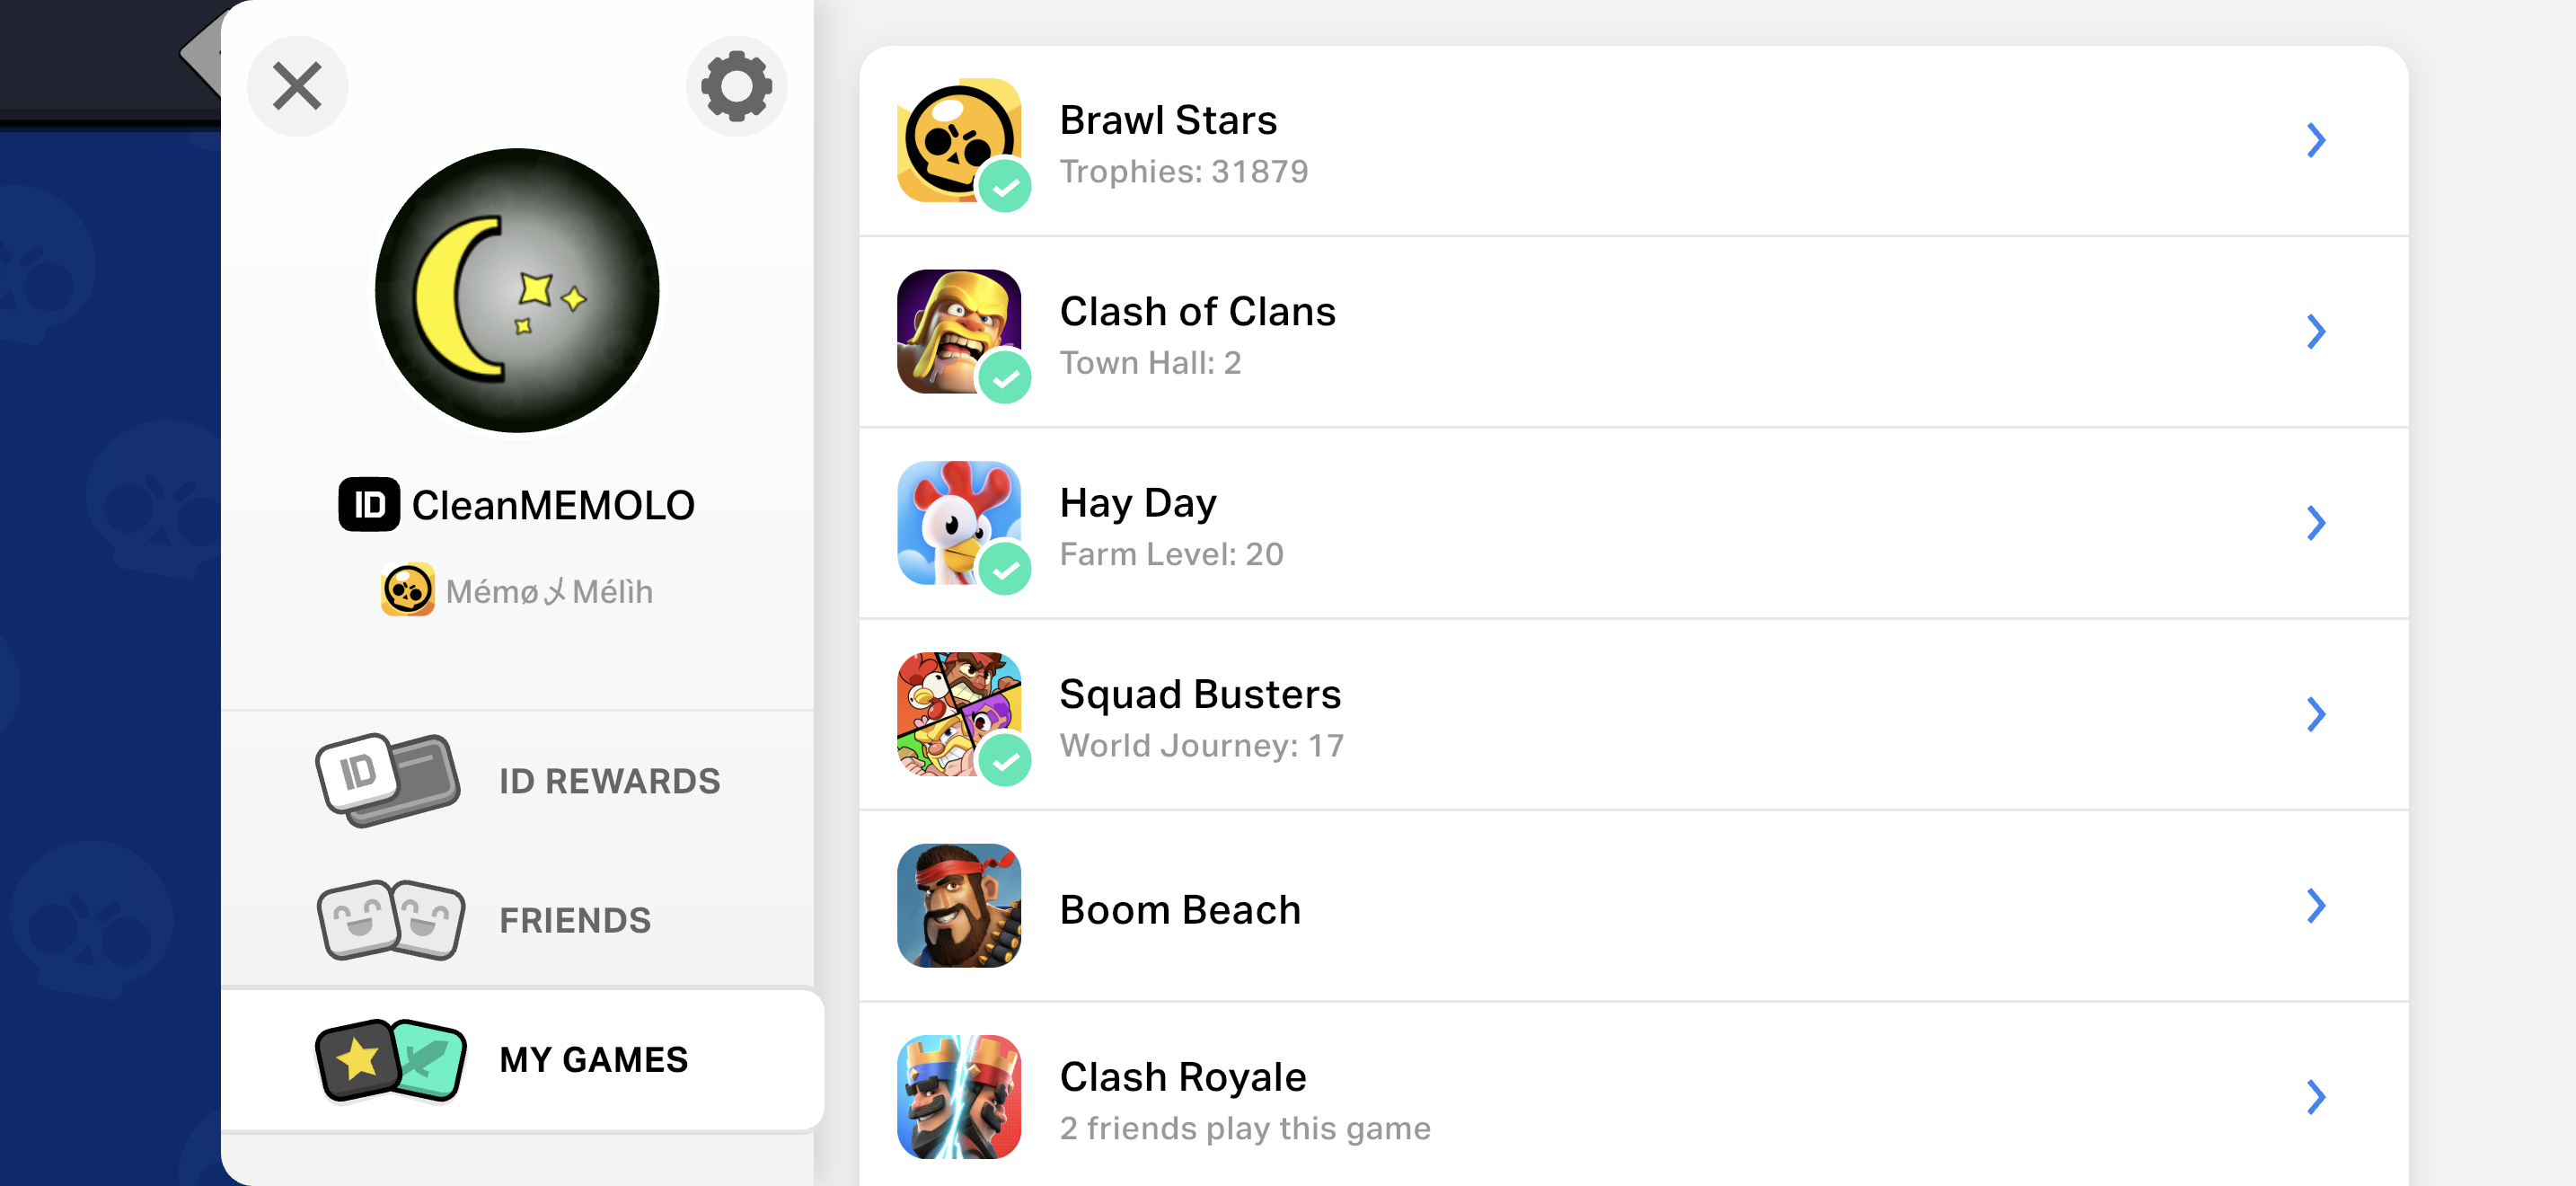The height and width of the screenshot is (1186, 2576).
Task: Tap the Clash of Clans app icon
Action: click(959, 331)
